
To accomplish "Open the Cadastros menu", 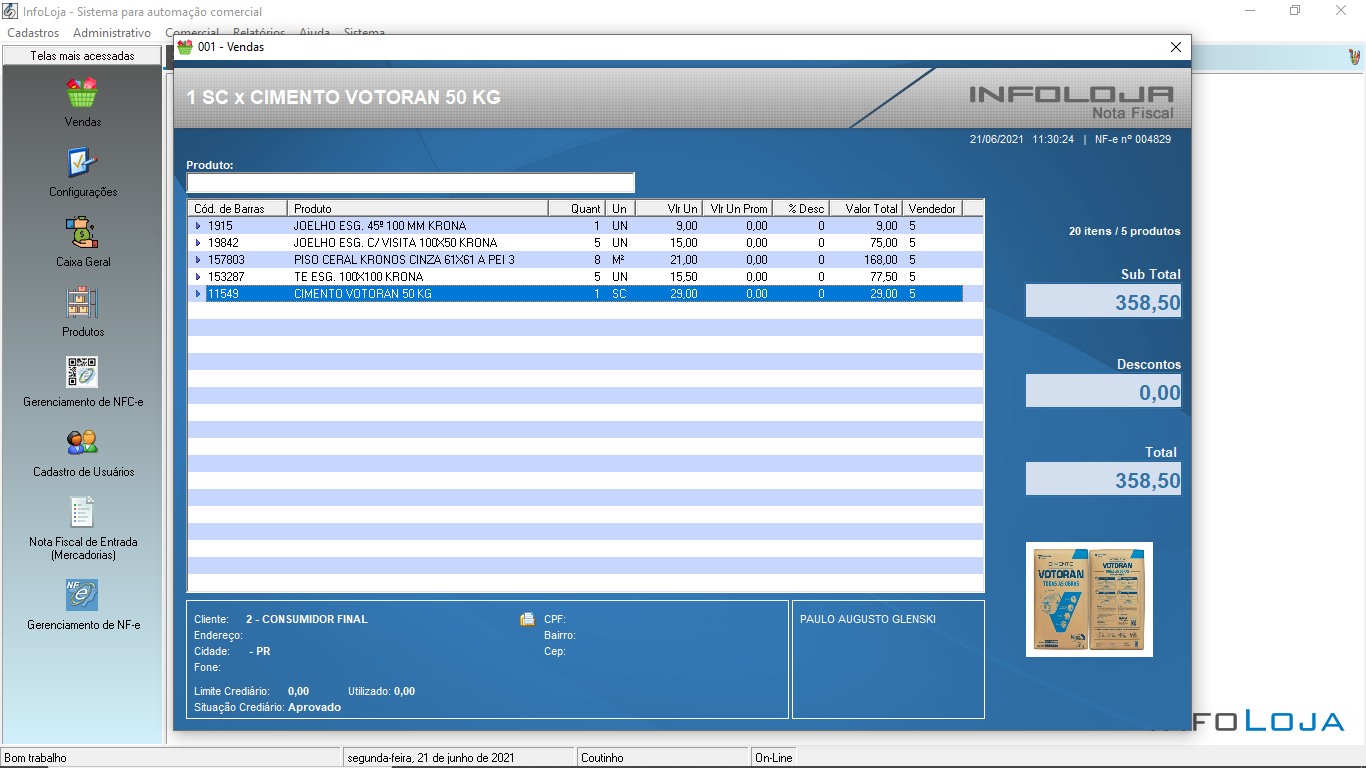I will pos(33,33).
